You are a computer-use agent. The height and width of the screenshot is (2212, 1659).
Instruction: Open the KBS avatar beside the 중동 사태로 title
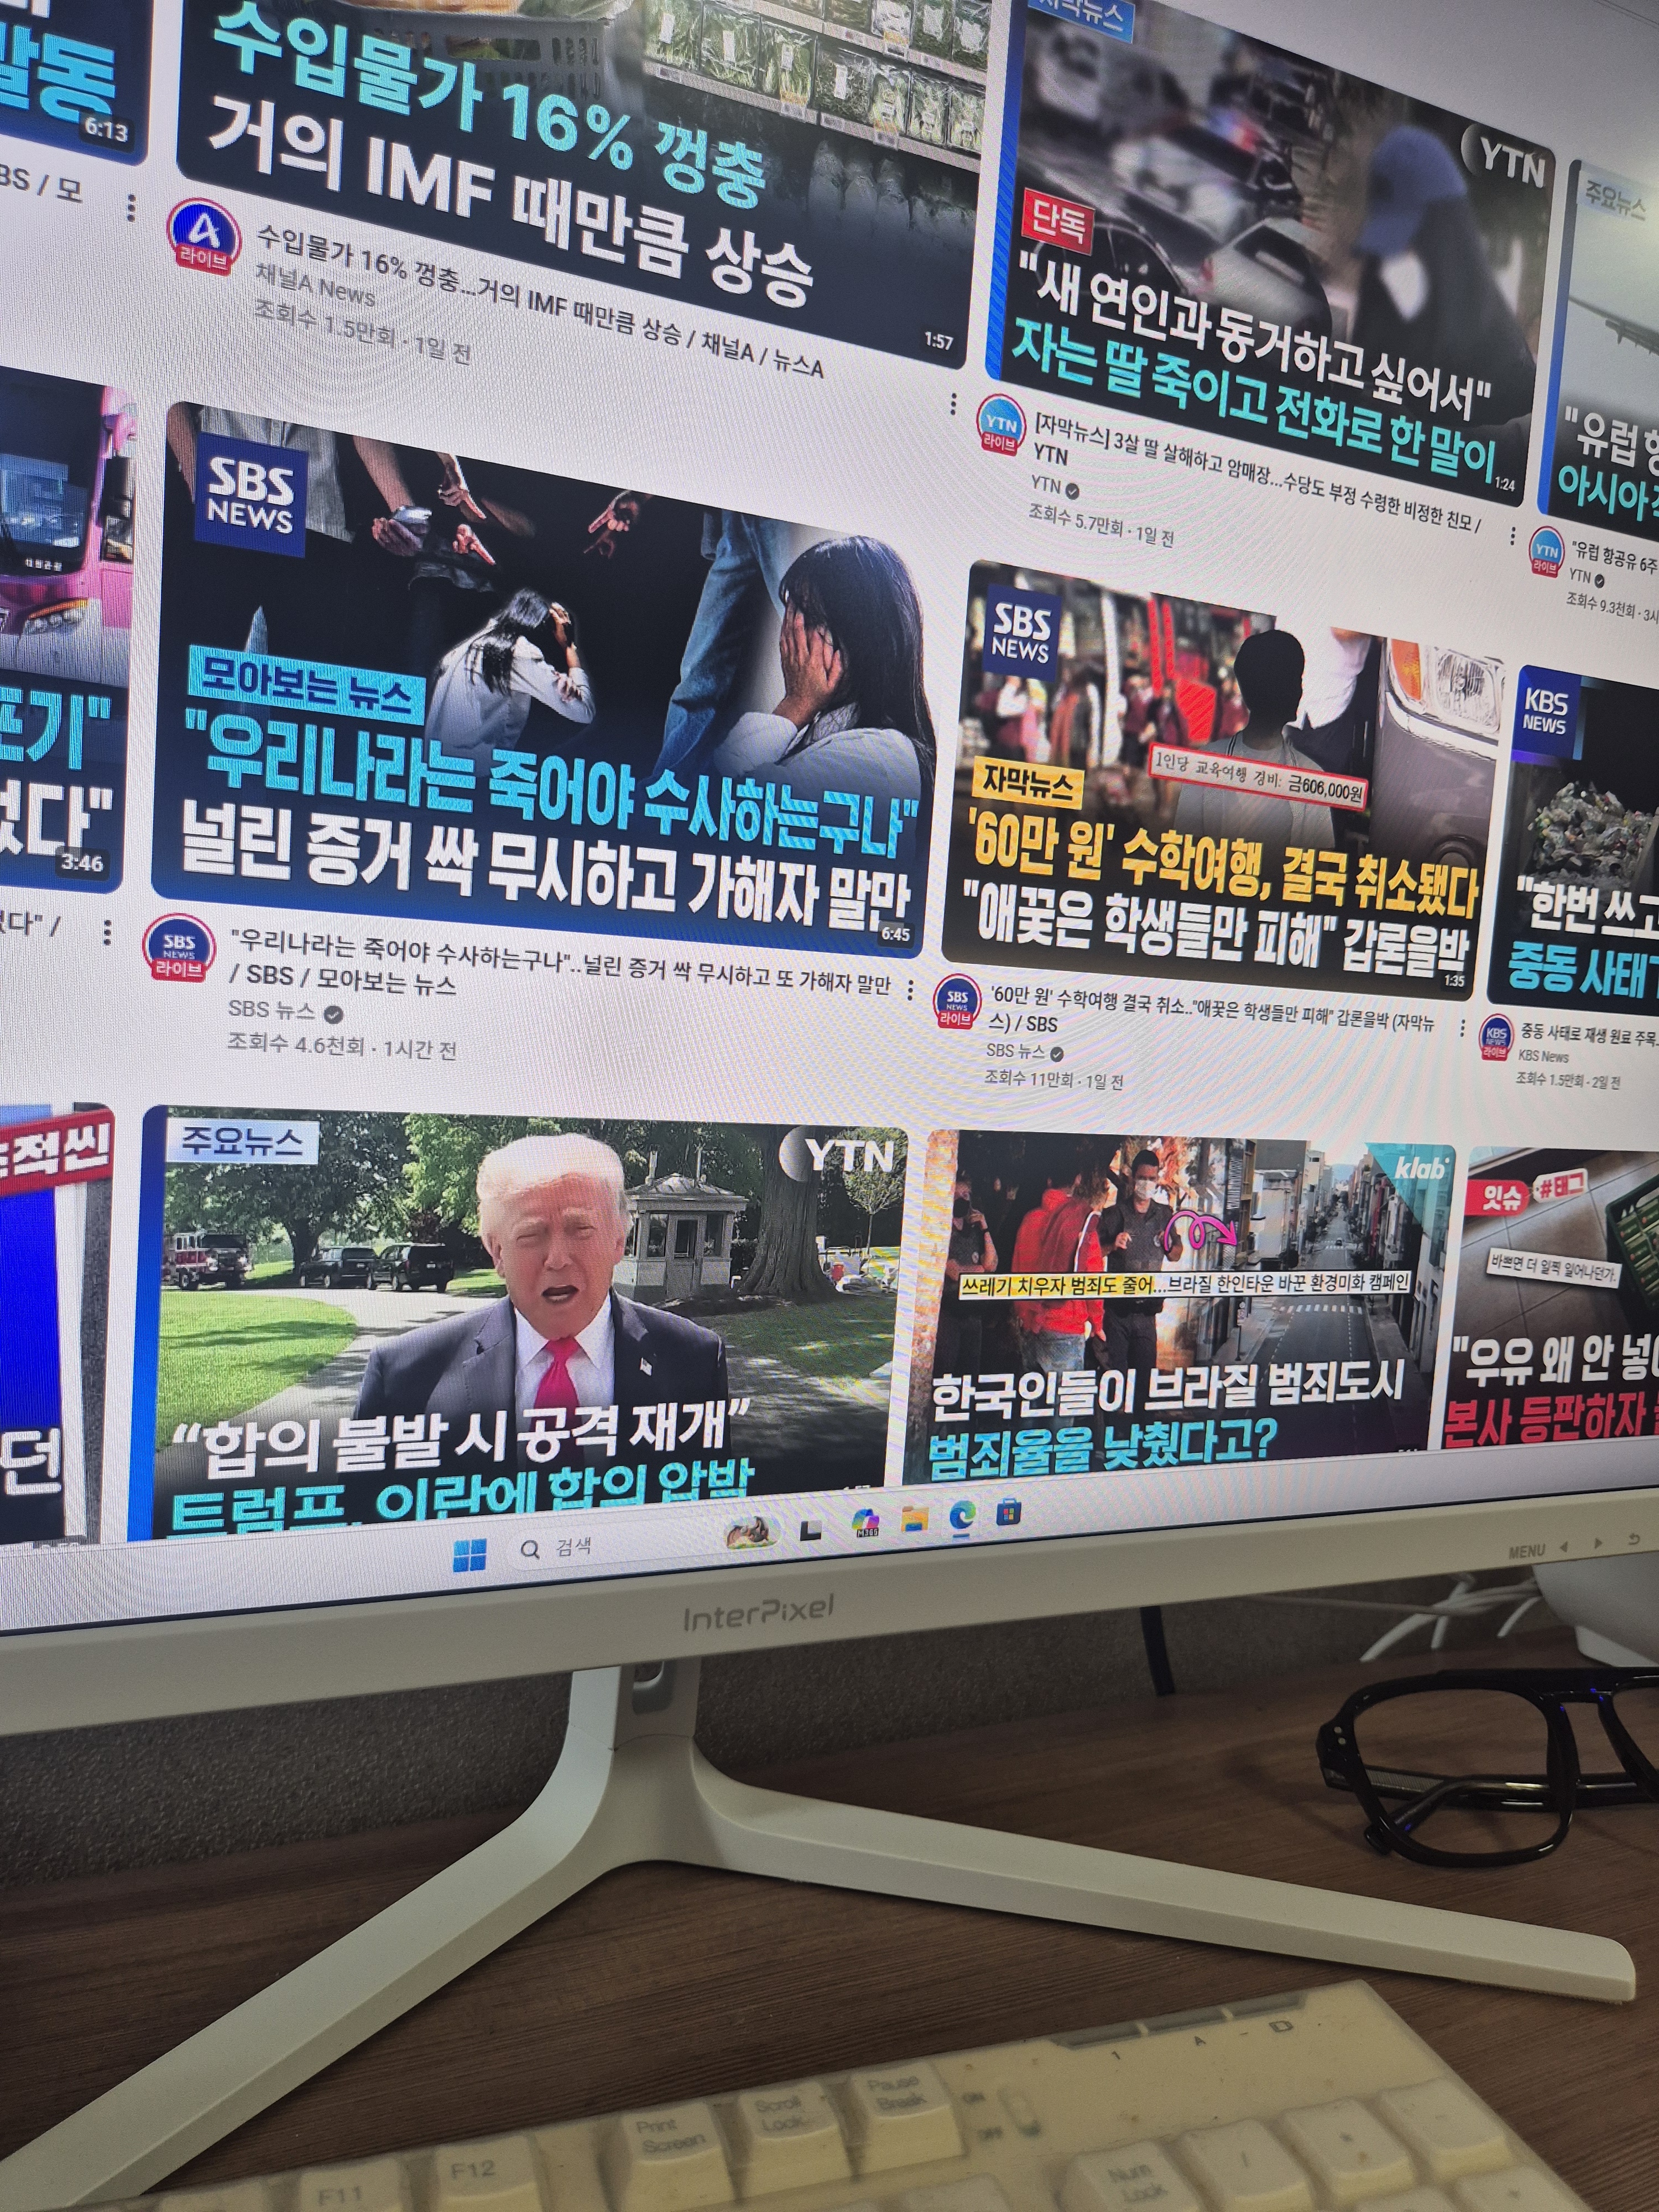[1496, 1039]
